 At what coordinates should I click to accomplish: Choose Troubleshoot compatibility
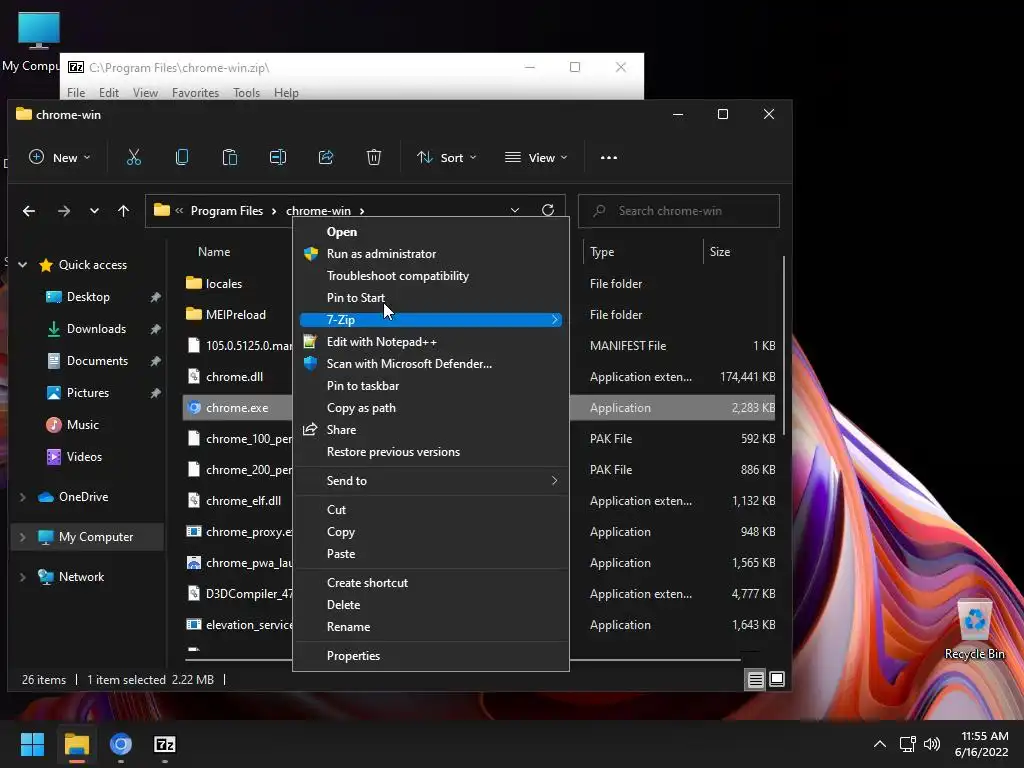(x=431, y=276)
